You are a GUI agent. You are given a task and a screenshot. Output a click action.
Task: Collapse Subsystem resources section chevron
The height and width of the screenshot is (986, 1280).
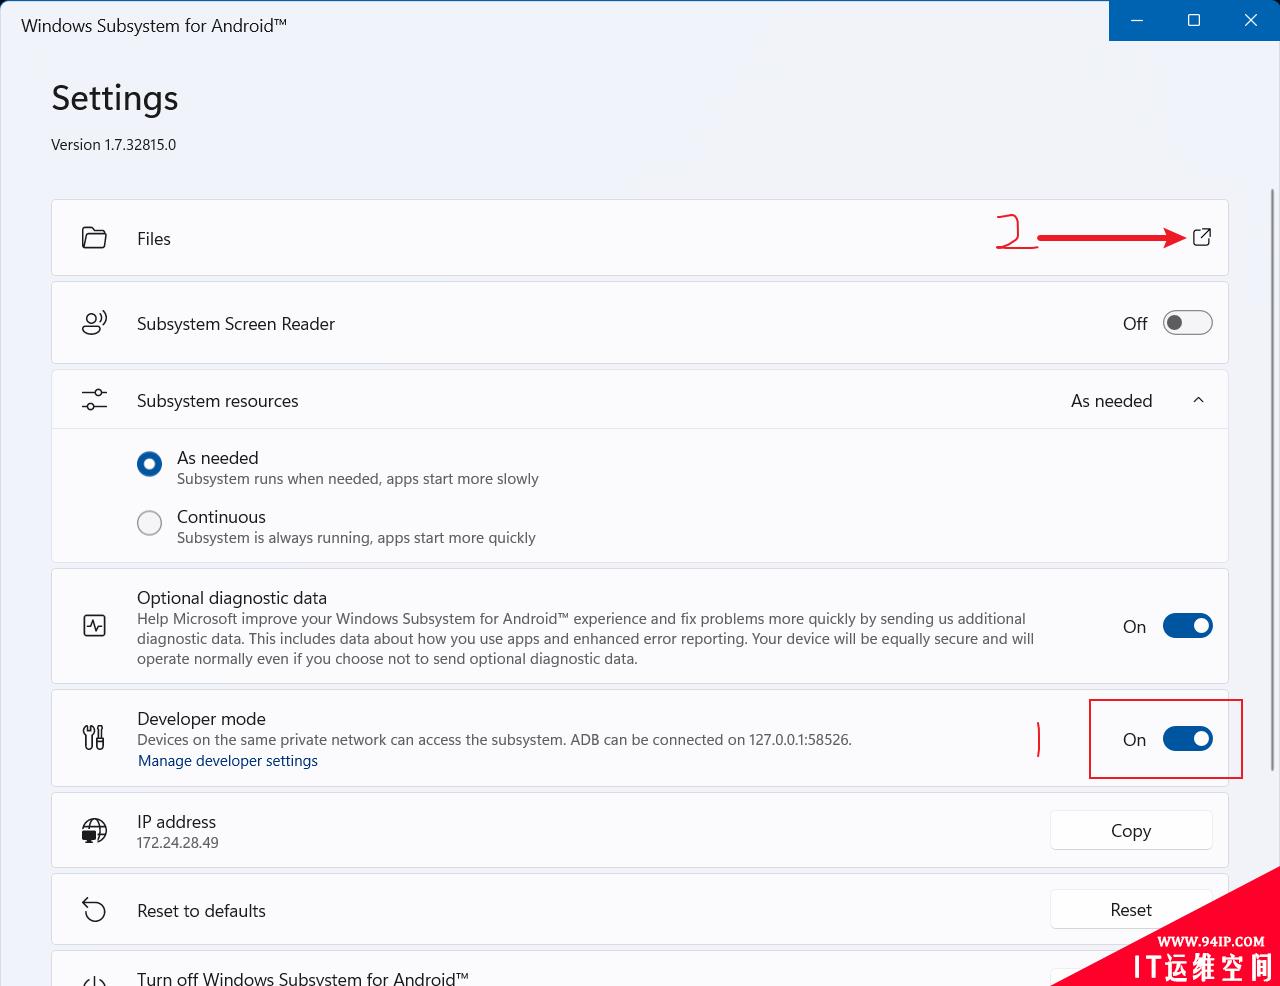(1198, 400)
